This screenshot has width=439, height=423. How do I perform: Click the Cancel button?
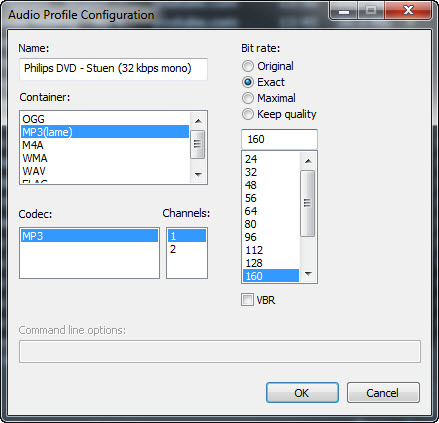(x=383, y=393)
